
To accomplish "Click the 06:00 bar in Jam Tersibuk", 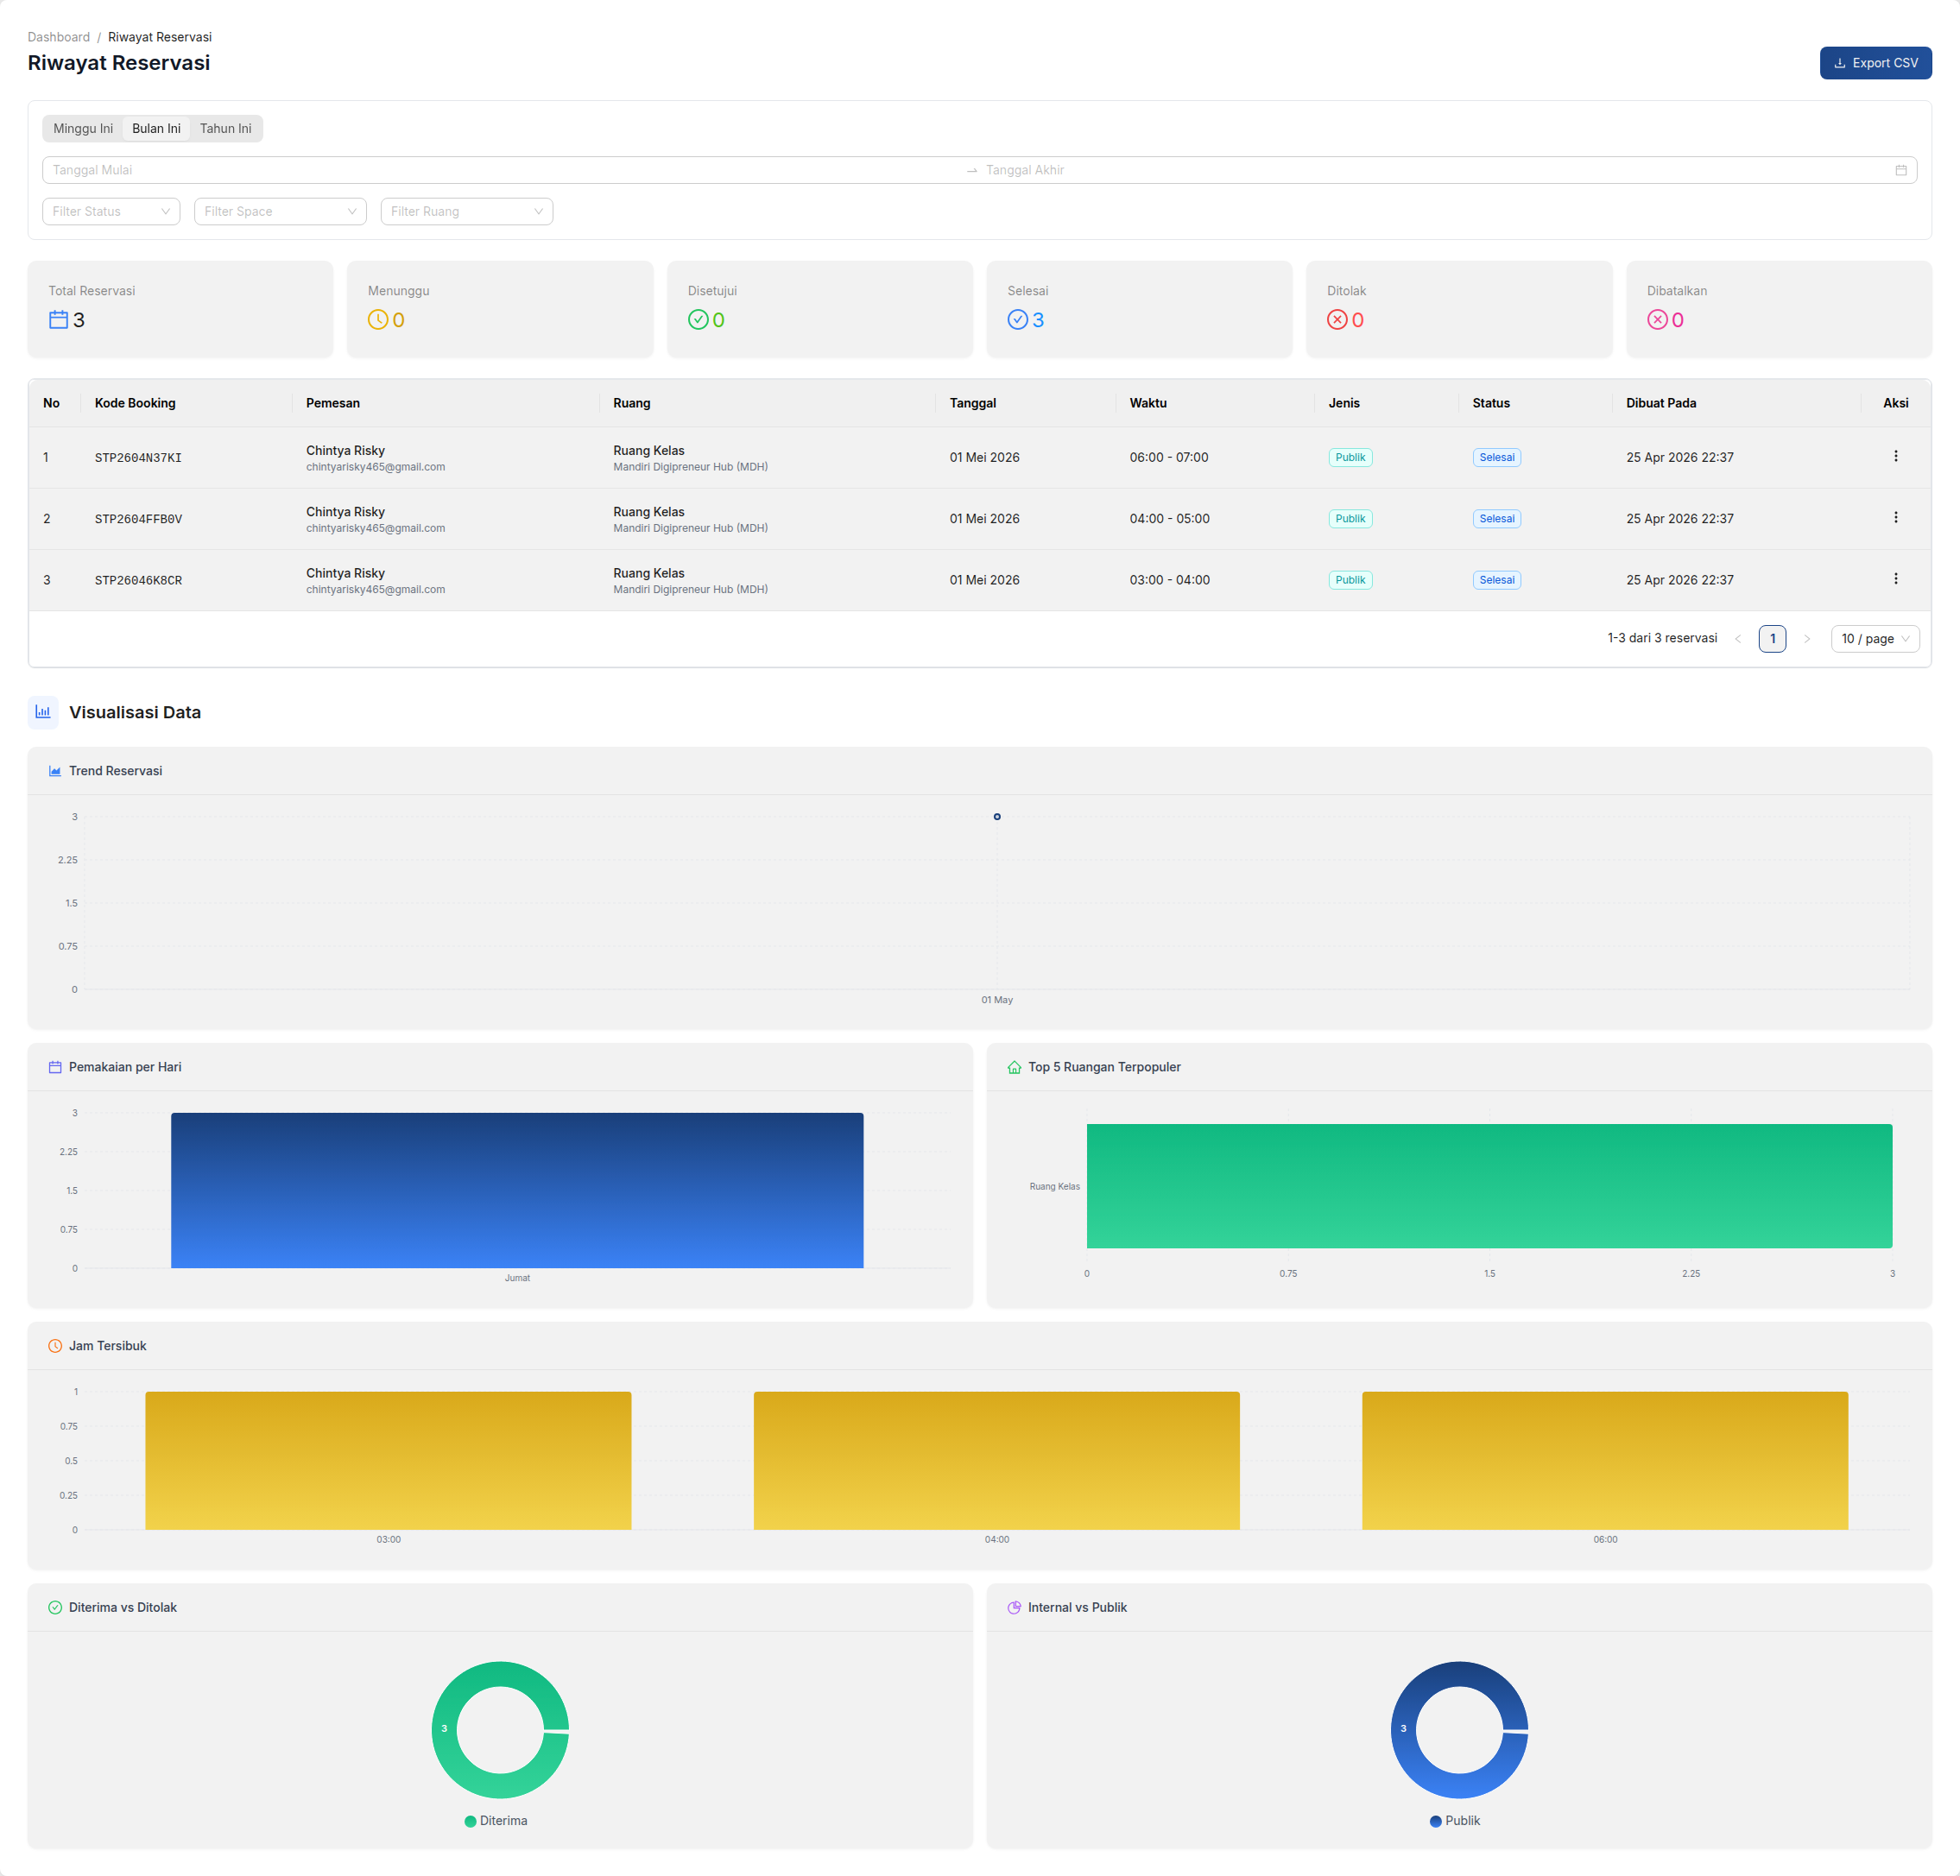I will pos(1605,1461).
